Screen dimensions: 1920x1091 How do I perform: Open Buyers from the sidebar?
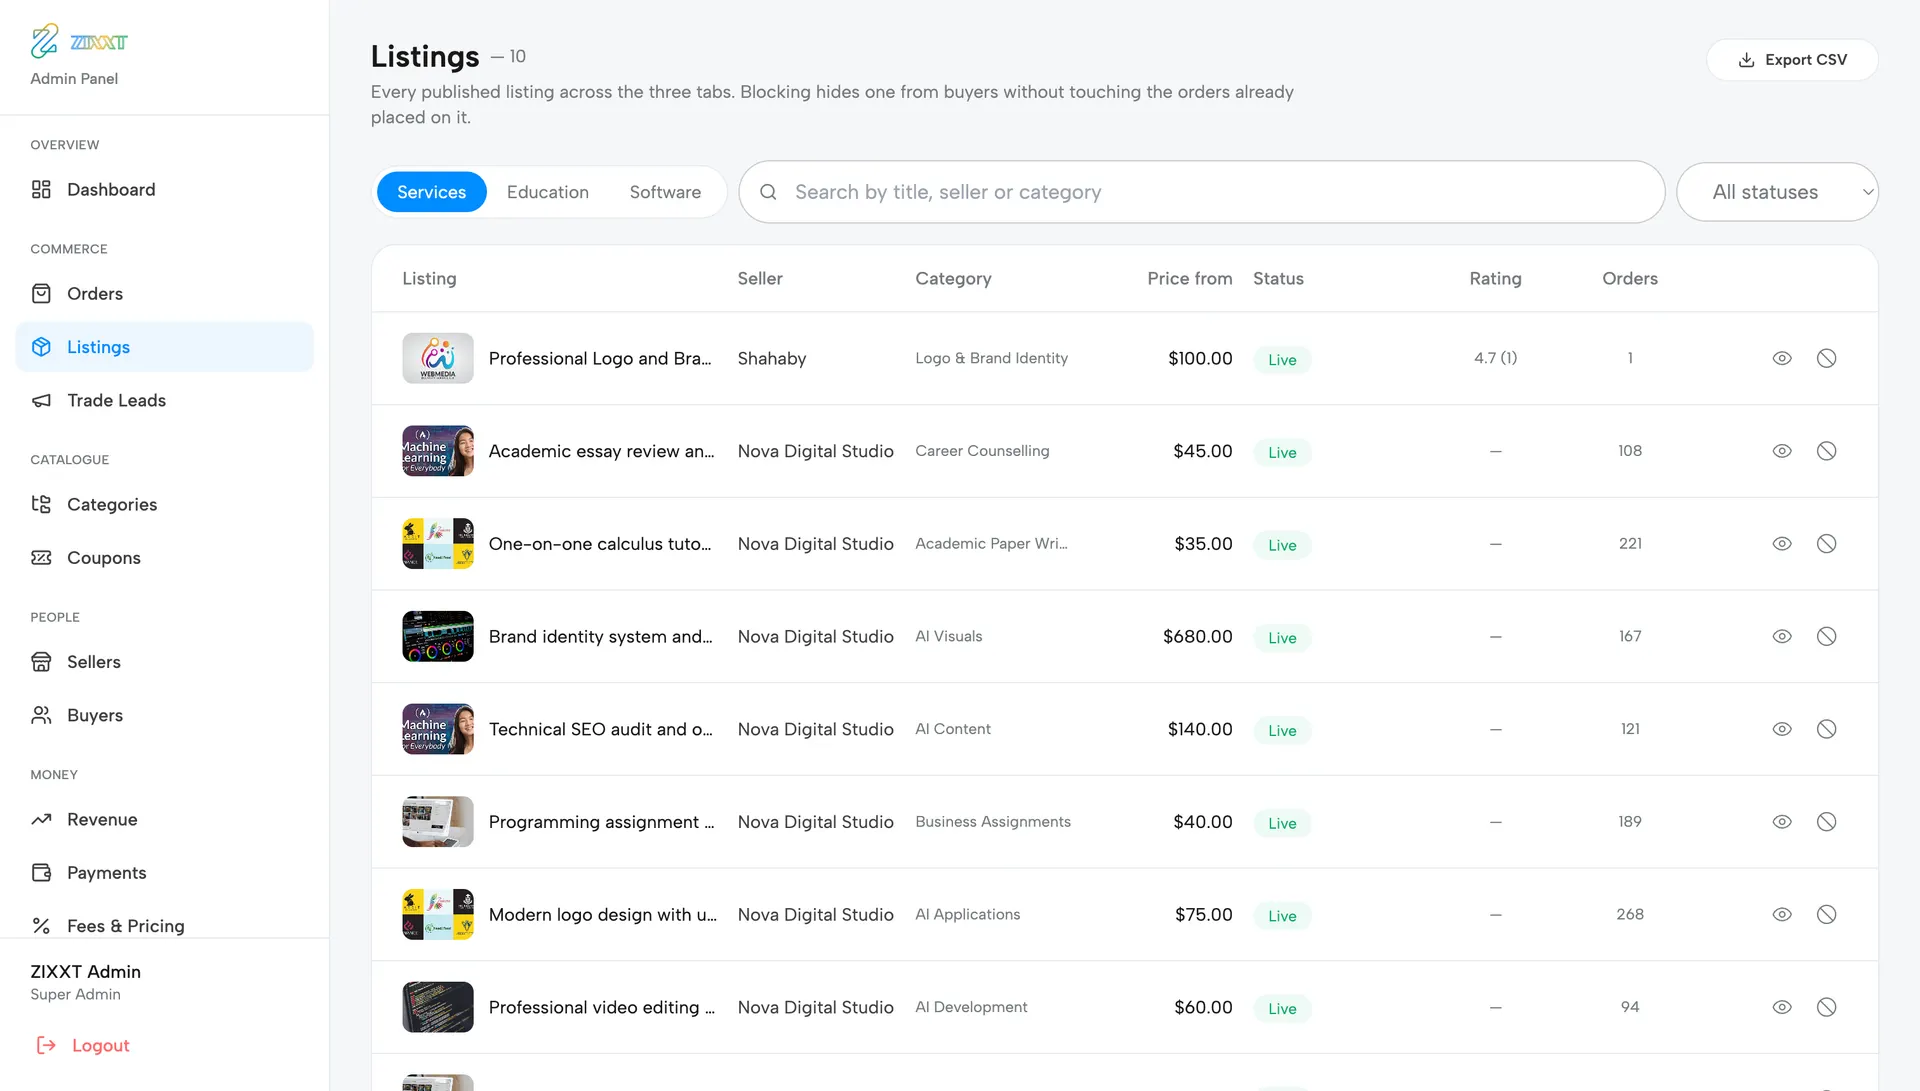[x=165, y=716]
